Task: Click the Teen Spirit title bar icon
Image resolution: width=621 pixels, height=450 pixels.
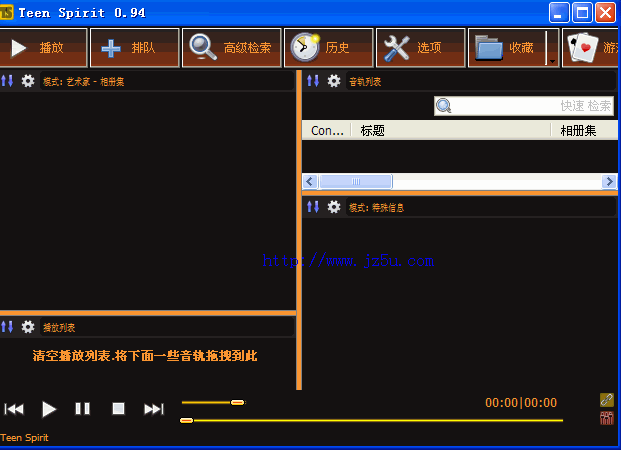Action: coord(6,12)
